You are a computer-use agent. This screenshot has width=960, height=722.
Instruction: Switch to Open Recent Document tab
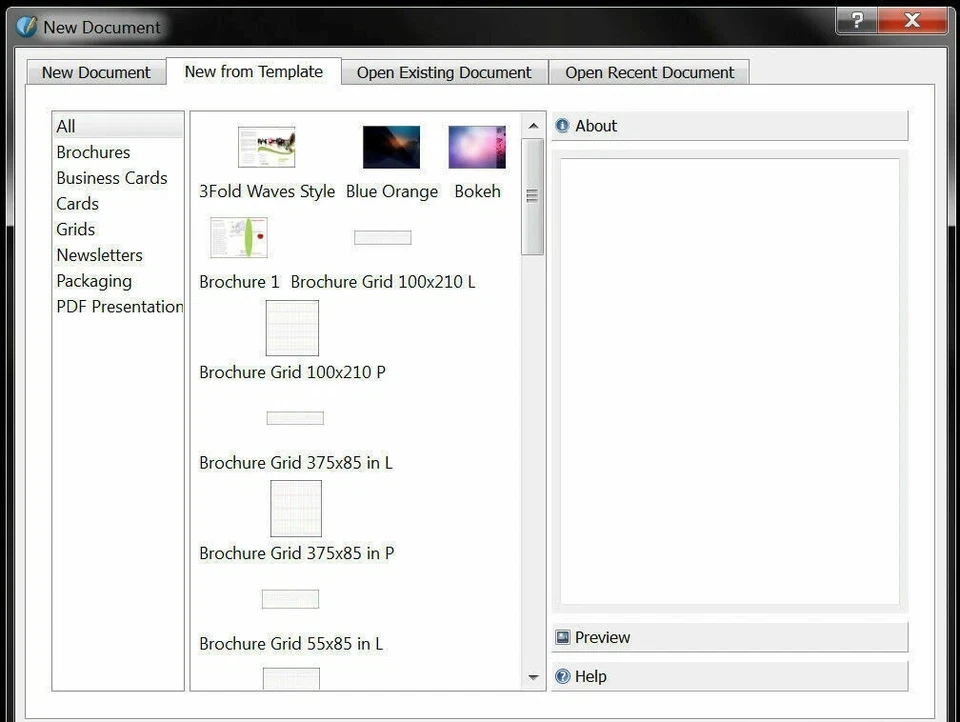click(649, 72)
